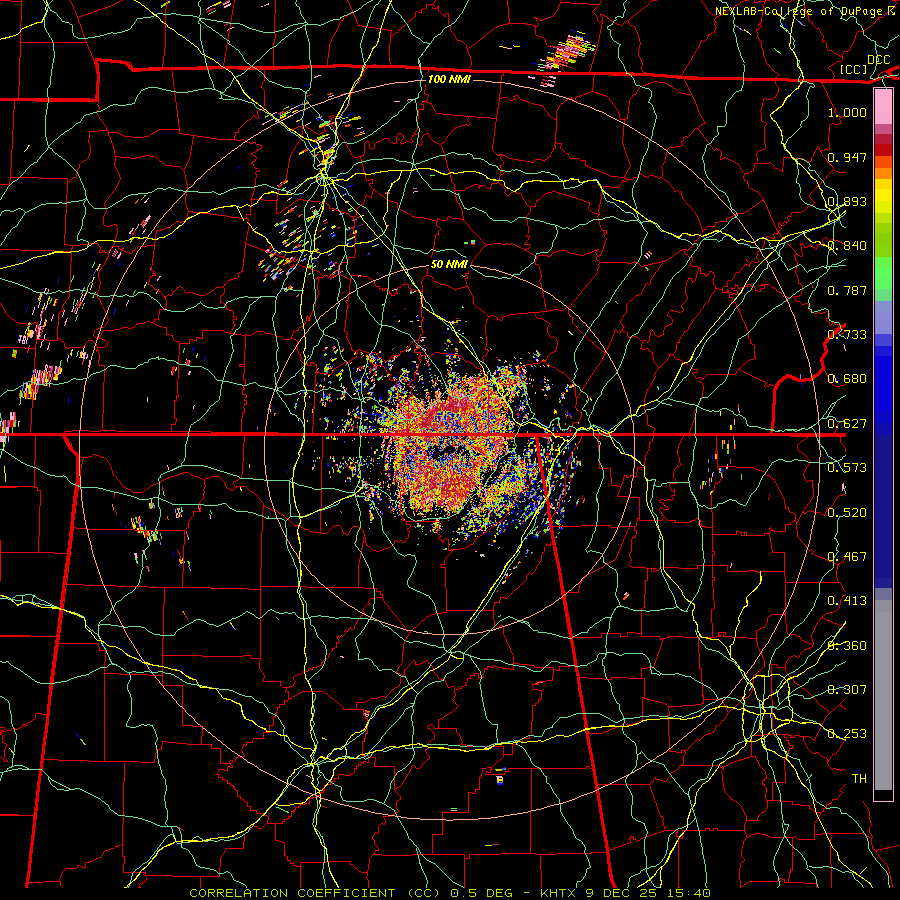
Task: Click the 0.253 value on the color scale
Action: [847, 734]
